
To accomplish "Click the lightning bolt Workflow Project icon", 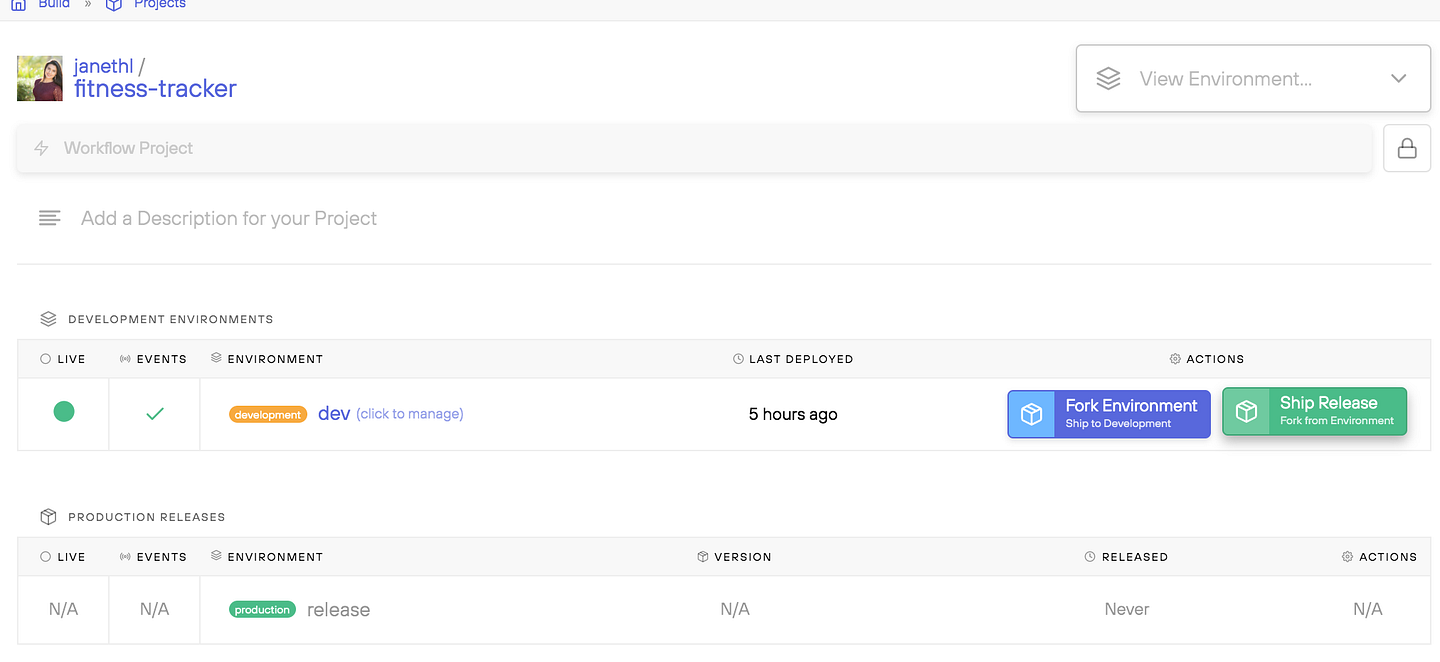I will click(x=42, y=148).
